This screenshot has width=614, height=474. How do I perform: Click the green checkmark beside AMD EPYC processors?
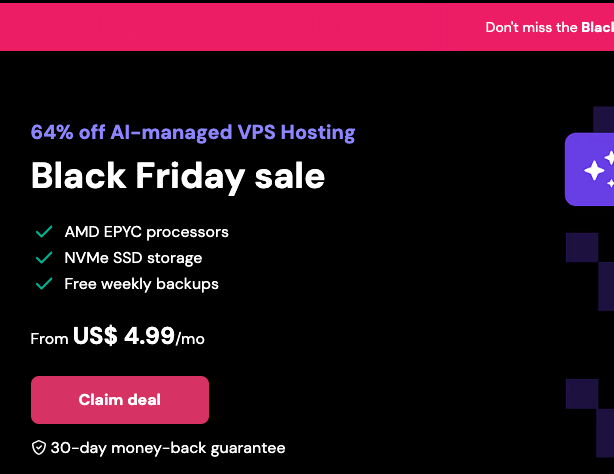[44, 232]
